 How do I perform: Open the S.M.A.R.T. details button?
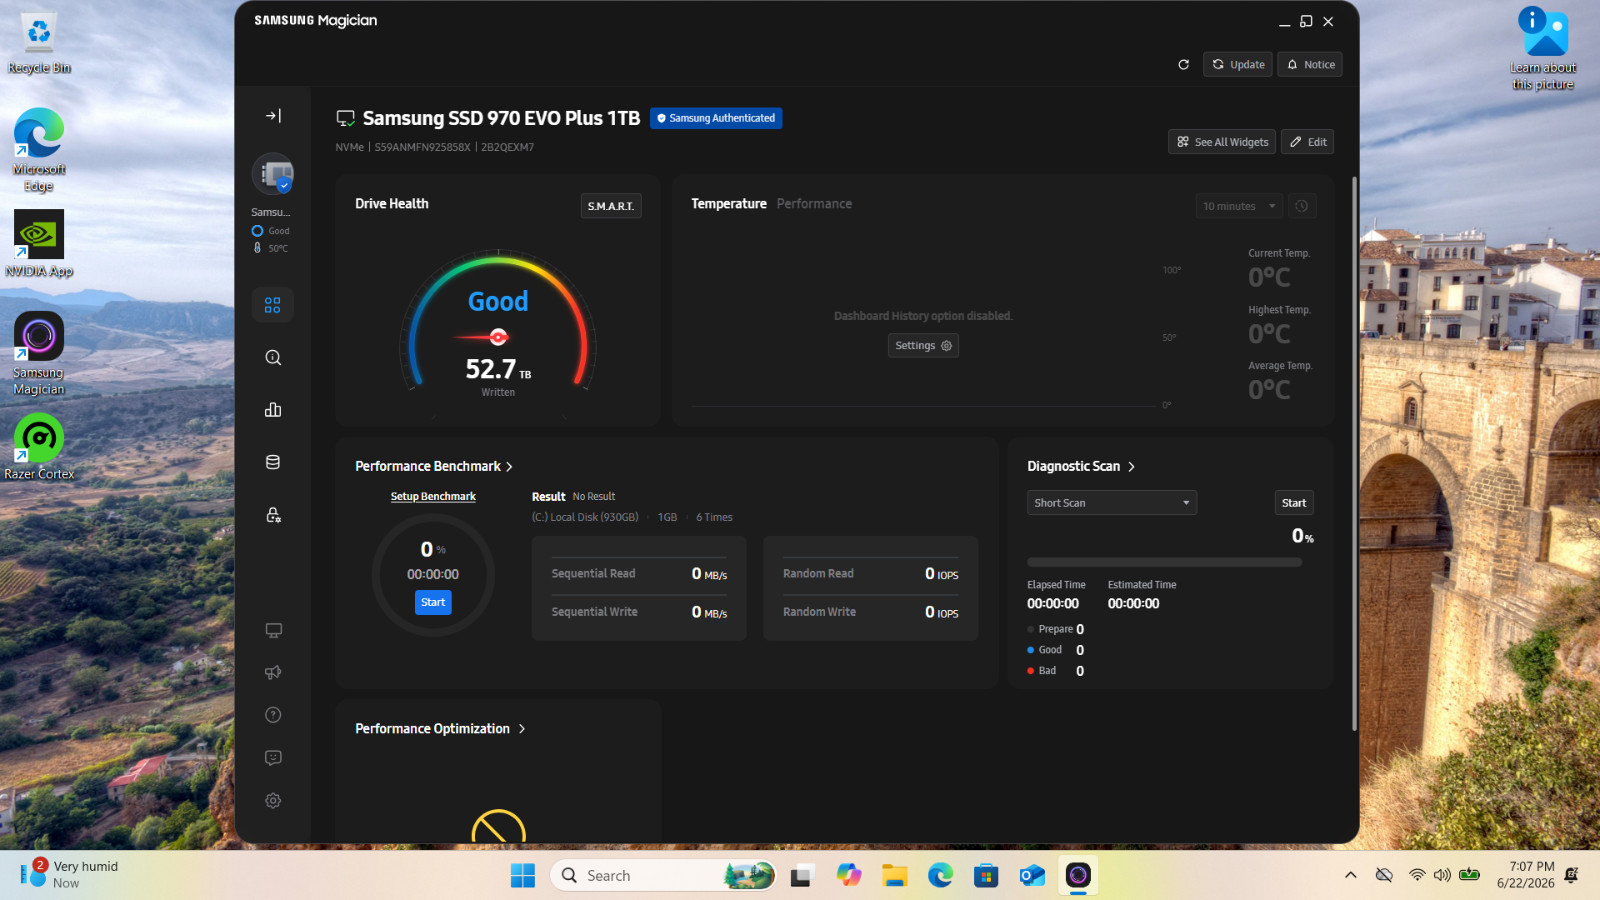coord(611,206)
